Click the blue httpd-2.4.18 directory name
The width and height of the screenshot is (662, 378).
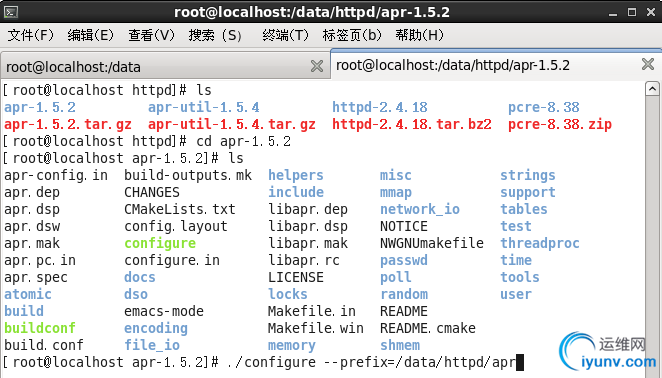tap(380, 107)
